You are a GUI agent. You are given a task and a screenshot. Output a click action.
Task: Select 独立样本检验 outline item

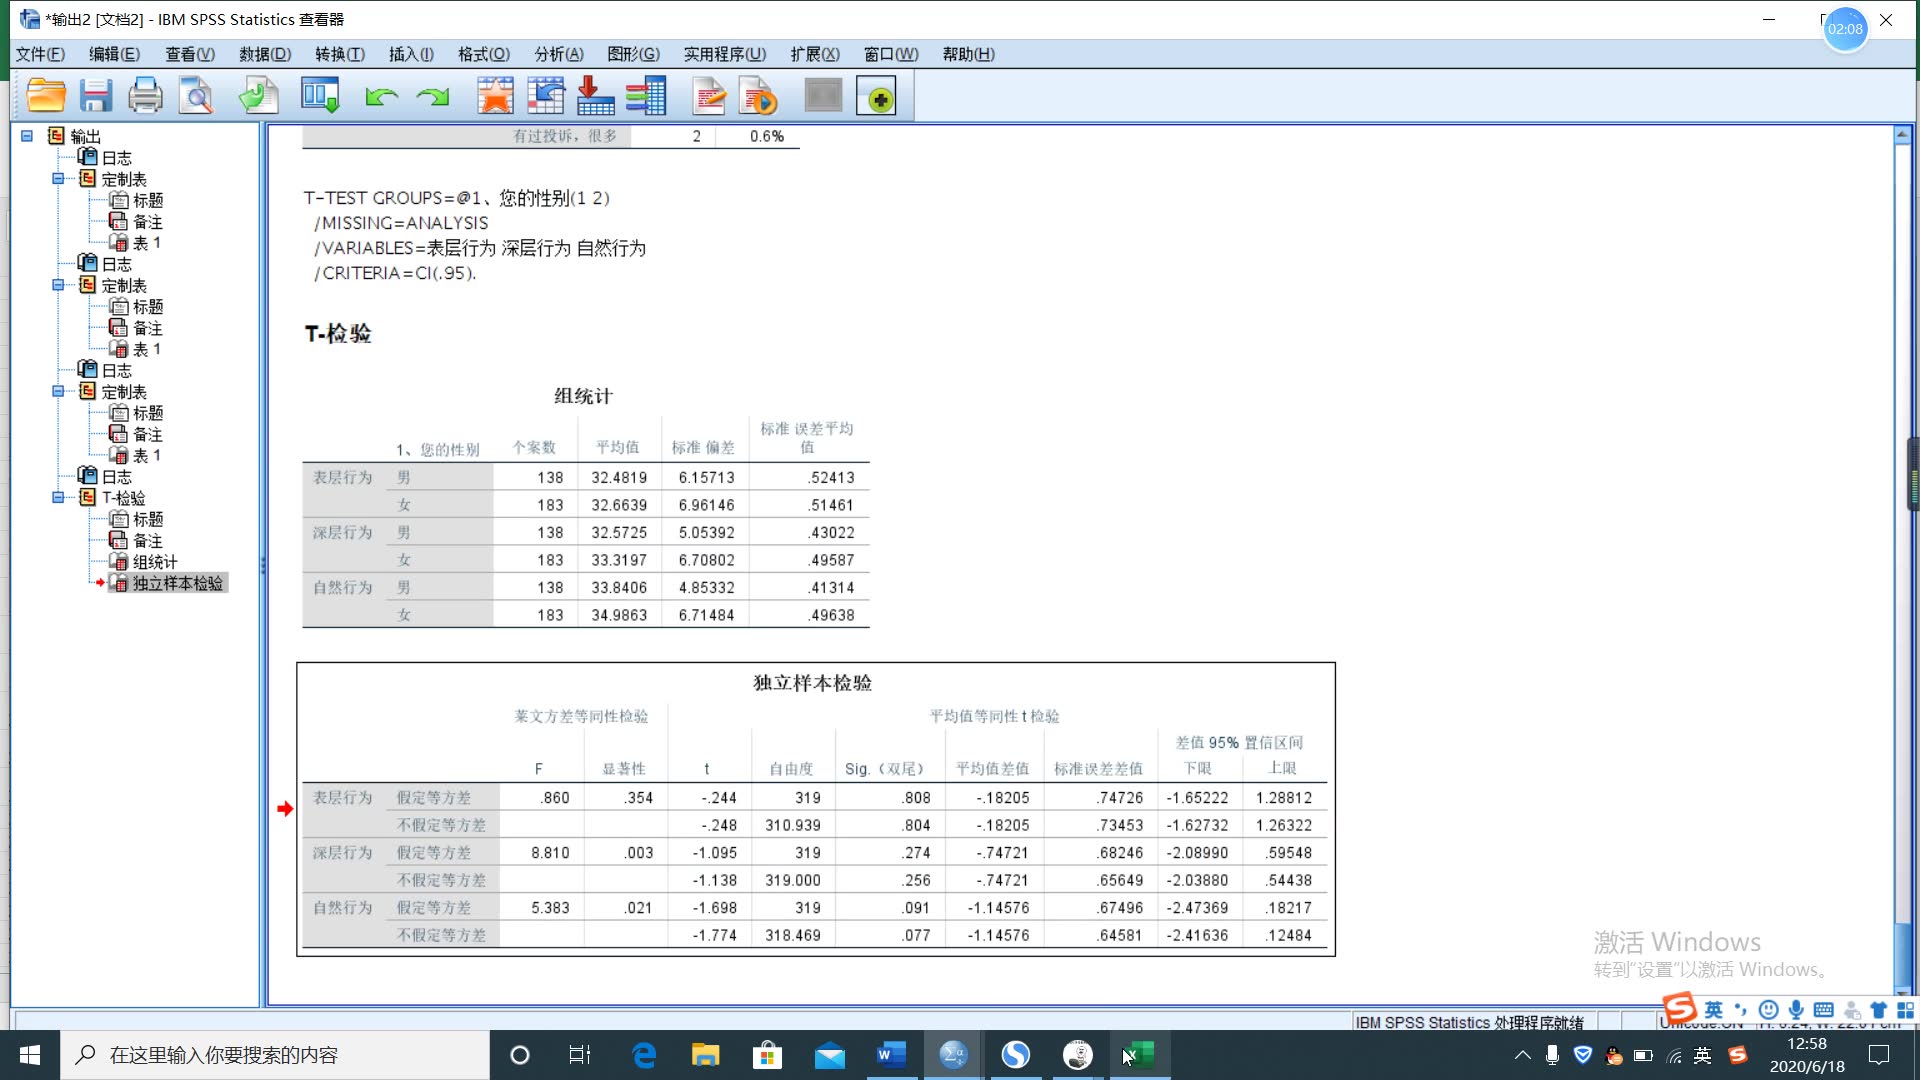177,583
